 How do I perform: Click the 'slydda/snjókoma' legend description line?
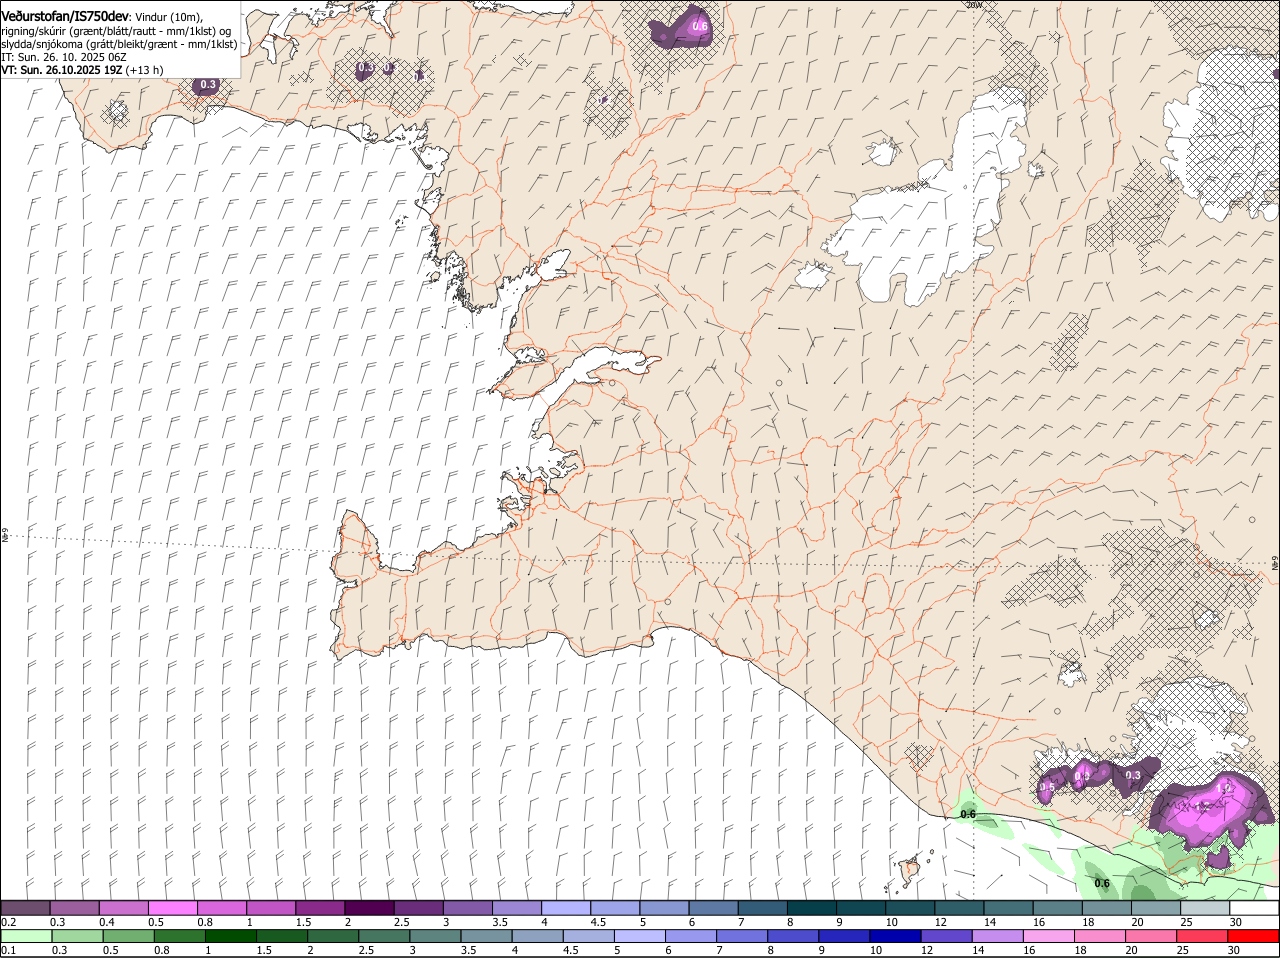click(119, 44)
